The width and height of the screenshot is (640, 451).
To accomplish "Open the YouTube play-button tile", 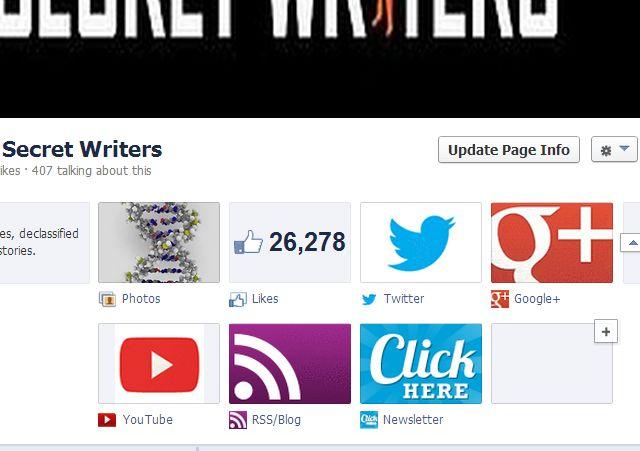I will (x=159, y=364).
